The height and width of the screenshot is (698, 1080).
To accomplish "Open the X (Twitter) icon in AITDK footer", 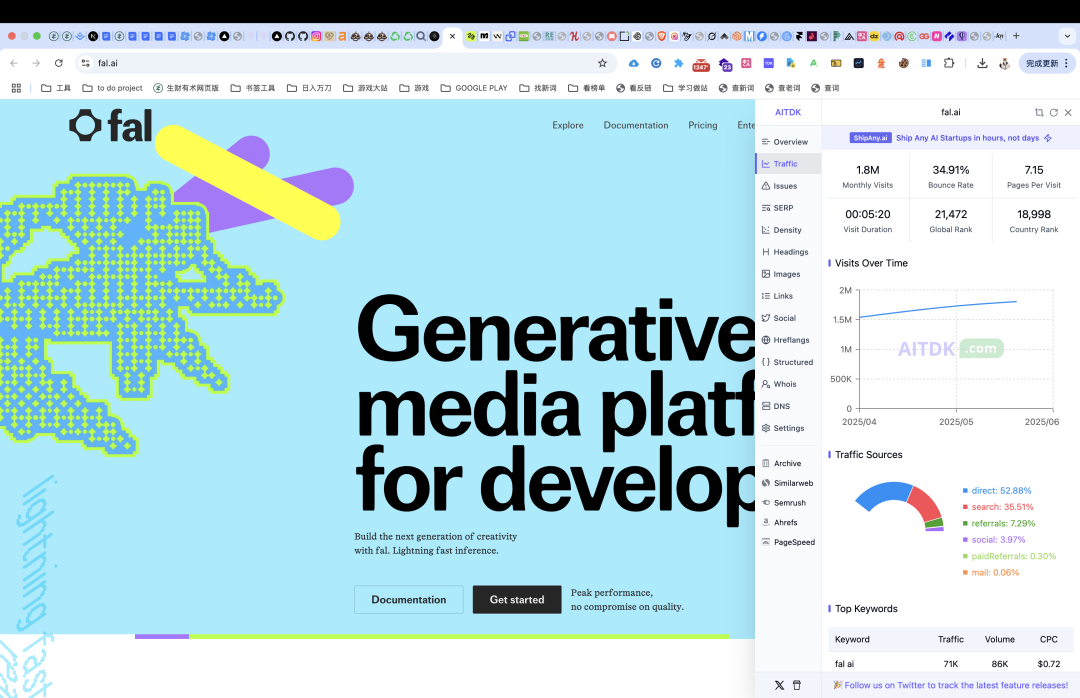I will point(779,686).
